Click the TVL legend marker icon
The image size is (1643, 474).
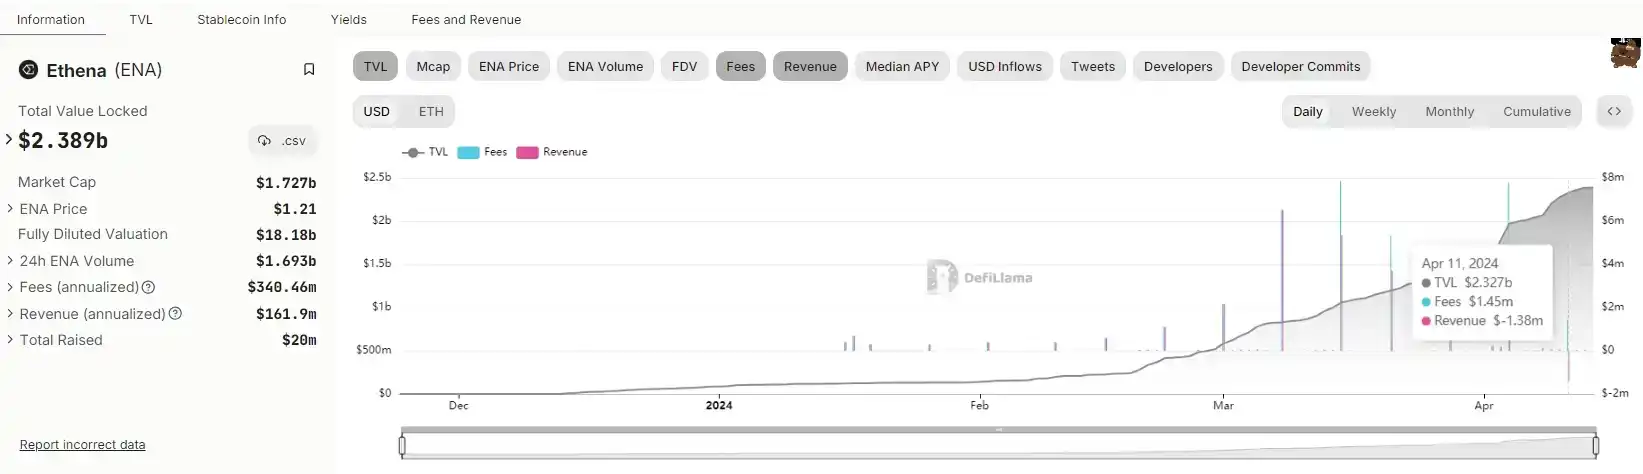[413, 153]
